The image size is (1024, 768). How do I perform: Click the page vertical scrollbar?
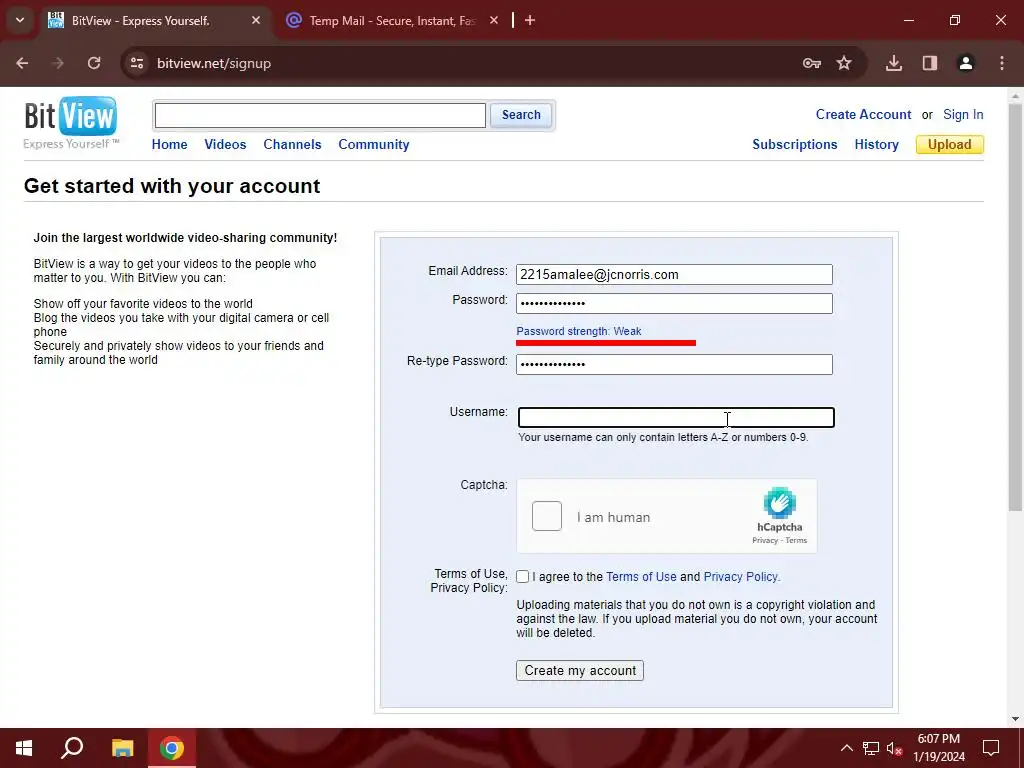(x=1016, y=307)
